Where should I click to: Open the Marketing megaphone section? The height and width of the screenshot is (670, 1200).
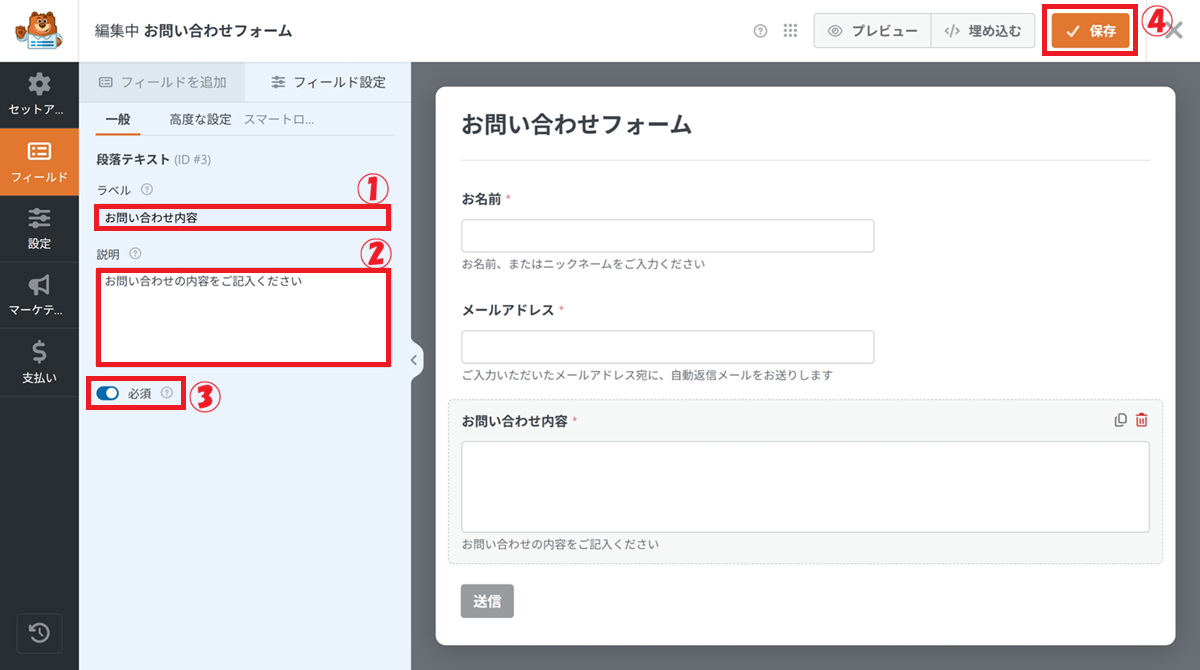[39, 295]
